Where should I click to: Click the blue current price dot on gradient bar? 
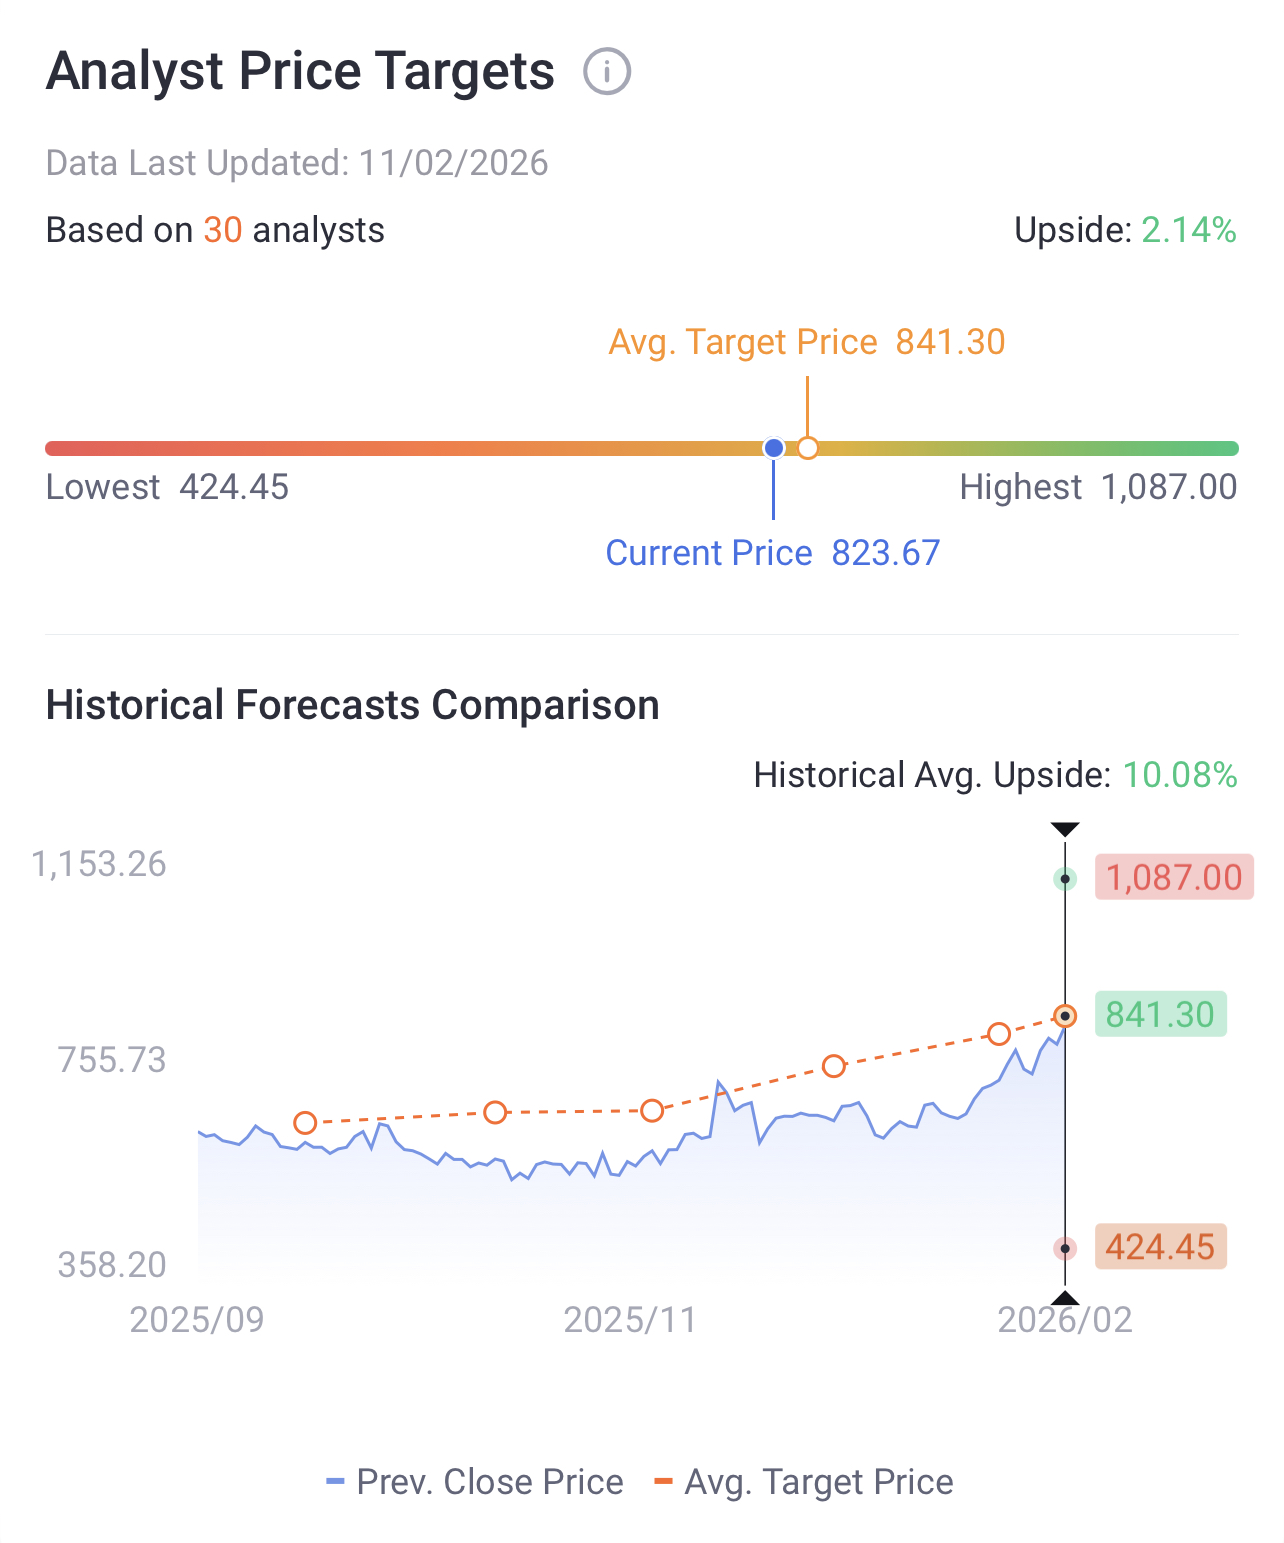pos(773,448)
